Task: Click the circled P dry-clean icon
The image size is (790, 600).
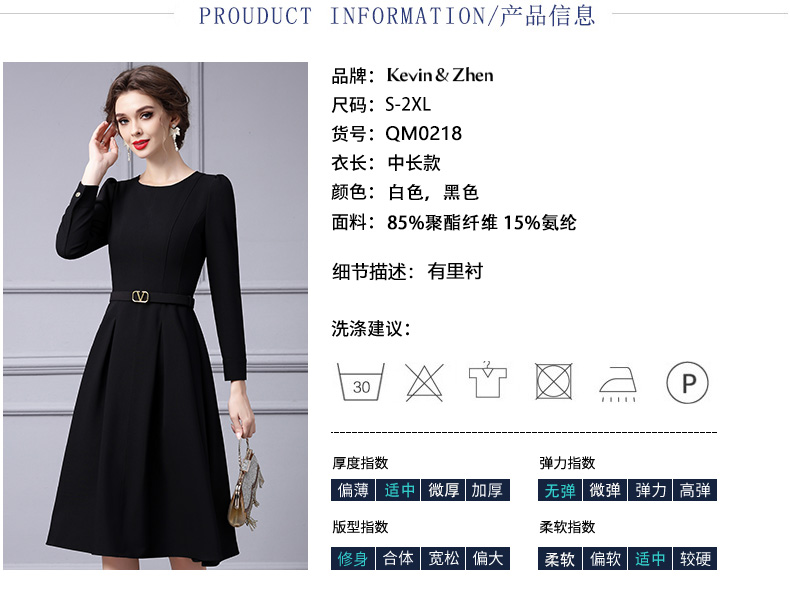Action: (687, 382)
